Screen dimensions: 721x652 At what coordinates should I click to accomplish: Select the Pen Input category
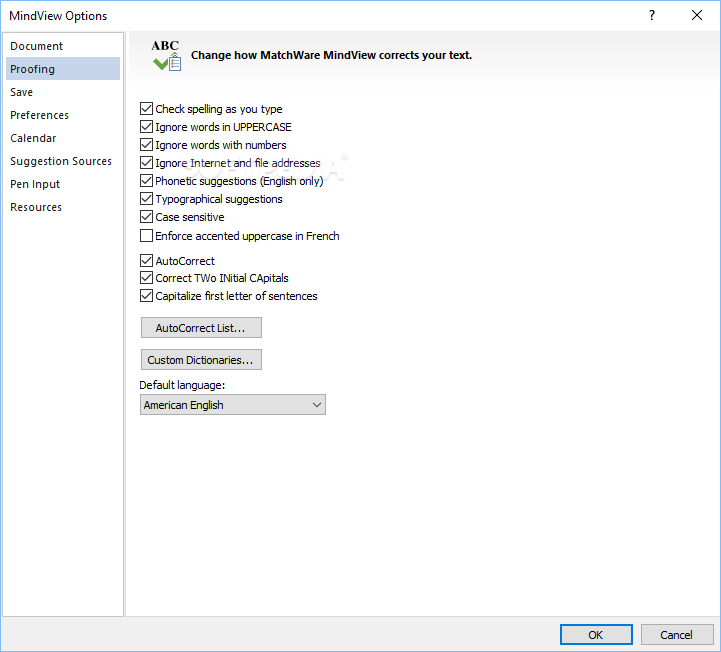pos(63,184)
